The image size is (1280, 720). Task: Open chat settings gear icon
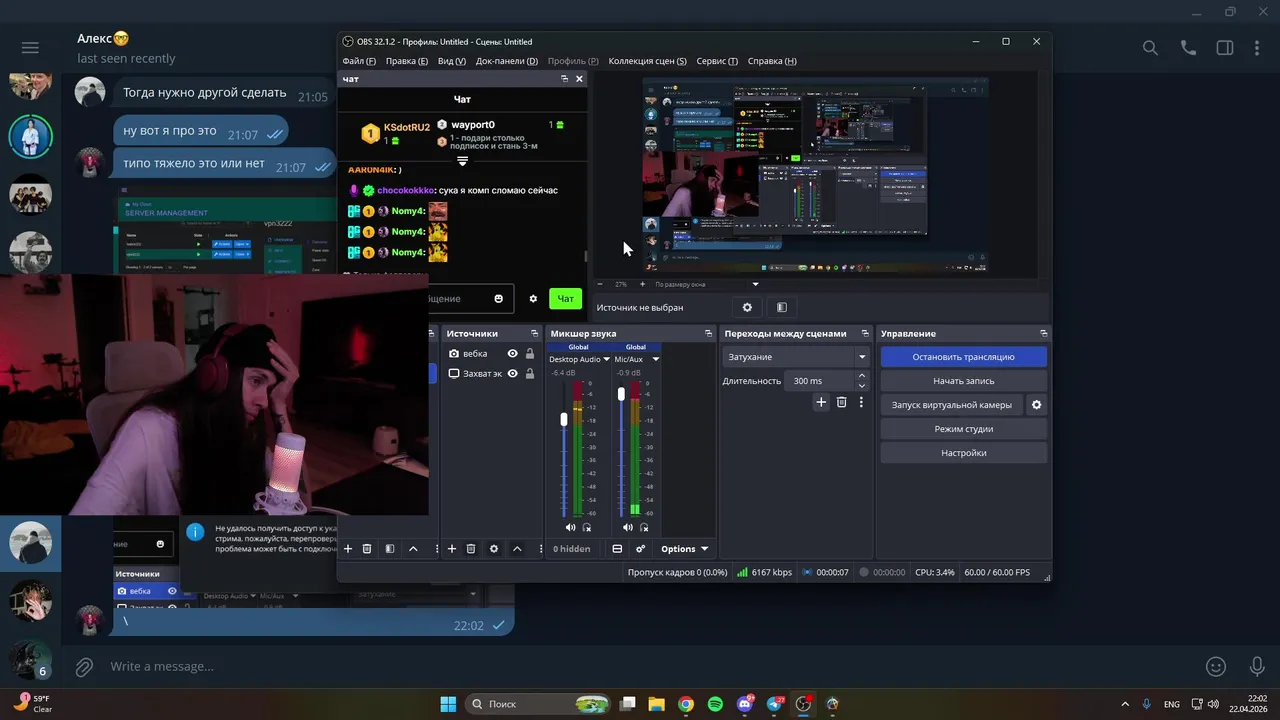pos(533,299)
